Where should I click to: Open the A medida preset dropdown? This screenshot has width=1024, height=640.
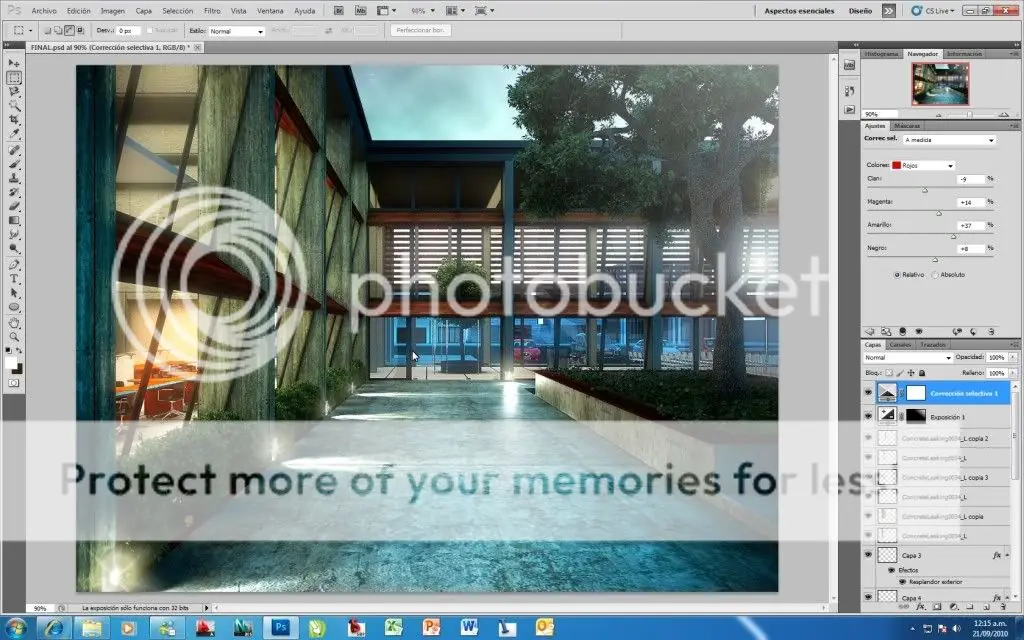[950, 140]
